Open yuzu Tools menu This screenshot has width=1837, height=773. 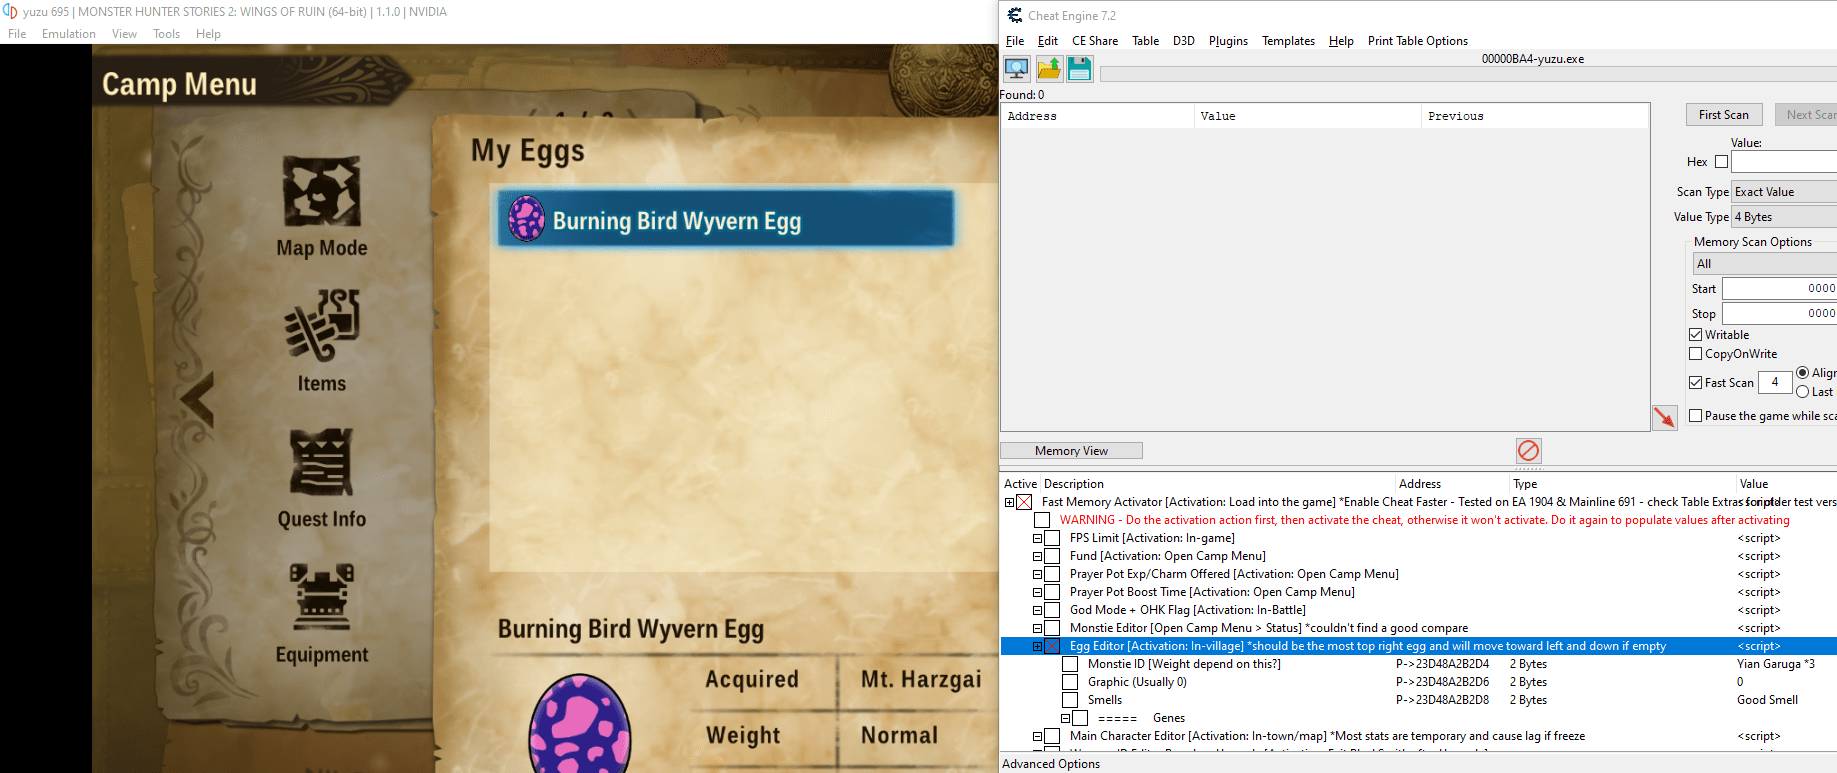[166, 34]
